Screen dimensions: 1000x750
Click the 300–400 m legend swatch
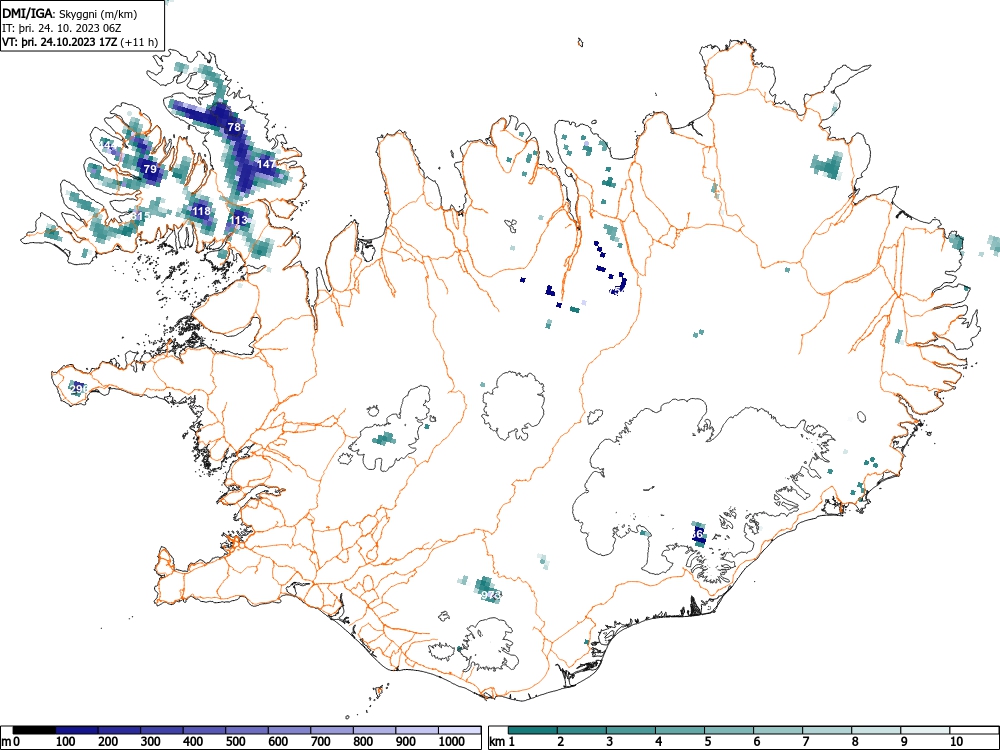162,730
